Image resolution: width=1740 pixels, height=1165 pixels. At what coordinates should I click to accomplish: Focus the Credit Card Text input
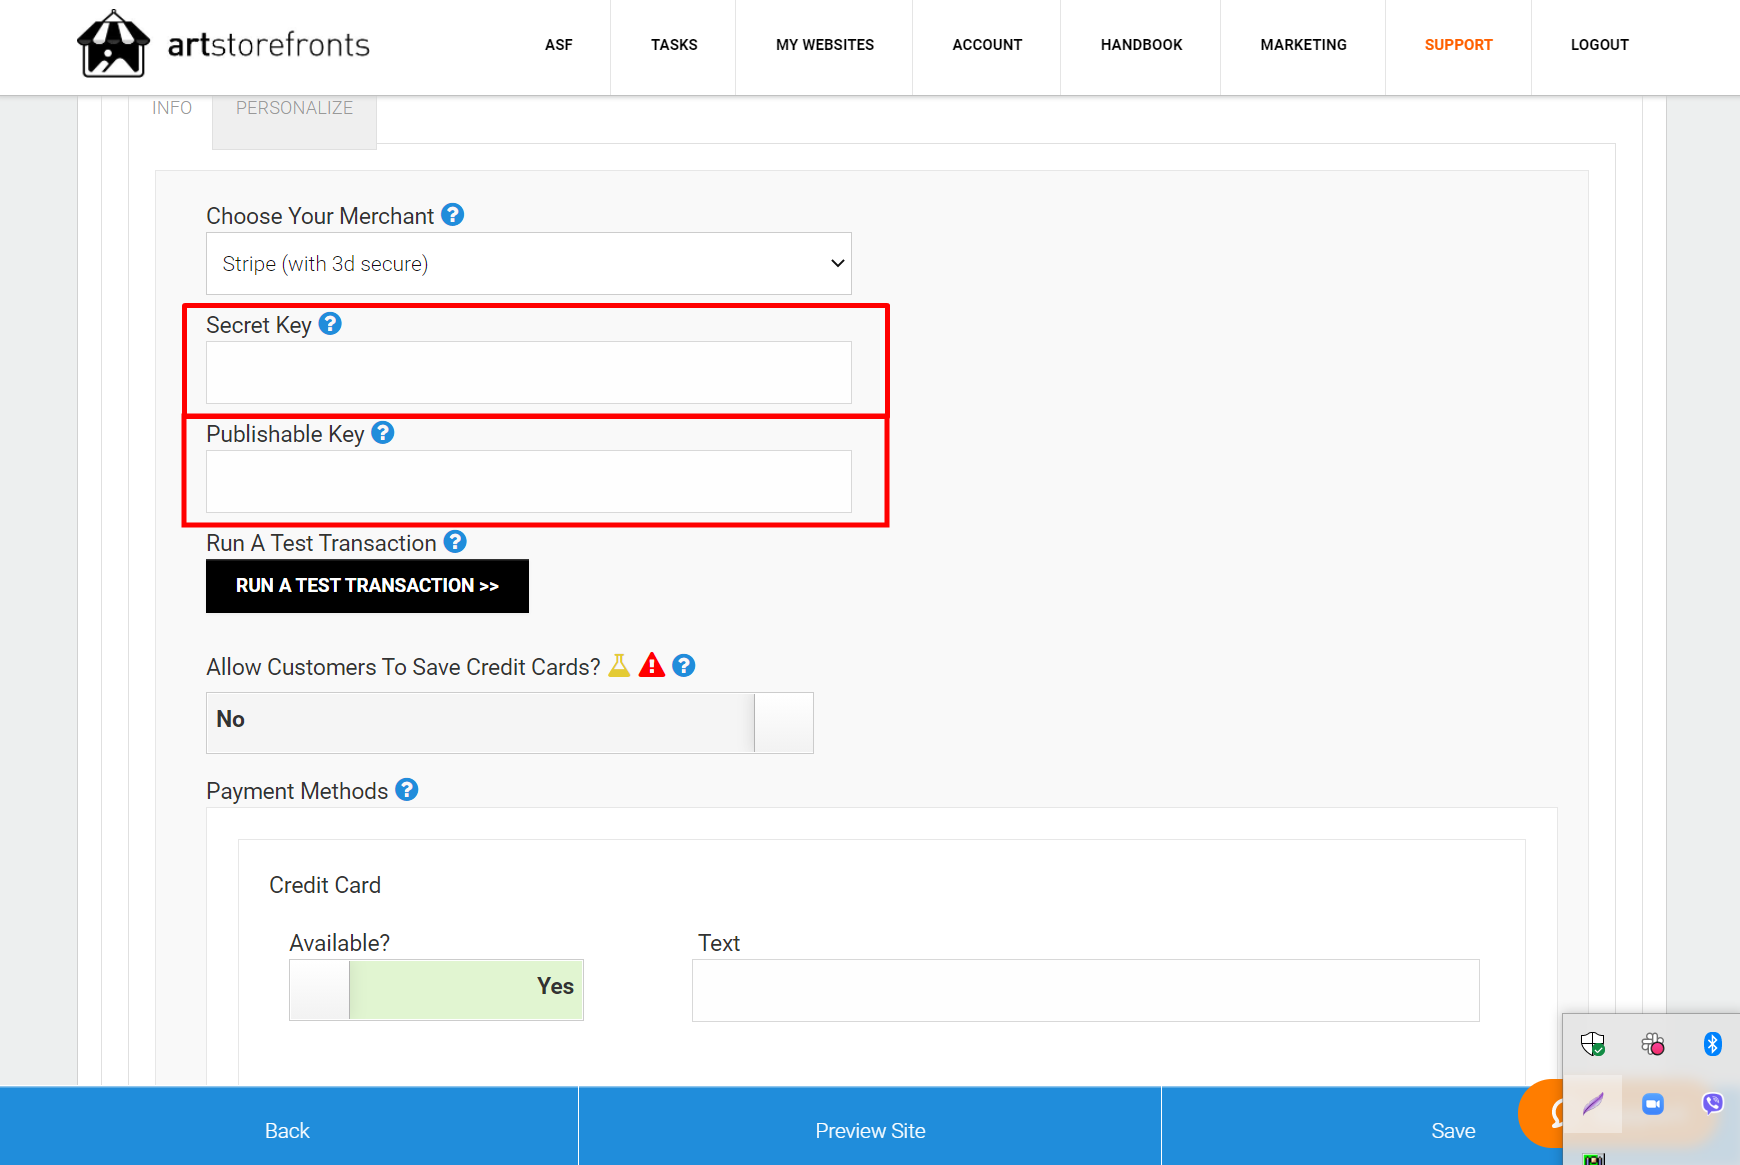pos(1085,990)
